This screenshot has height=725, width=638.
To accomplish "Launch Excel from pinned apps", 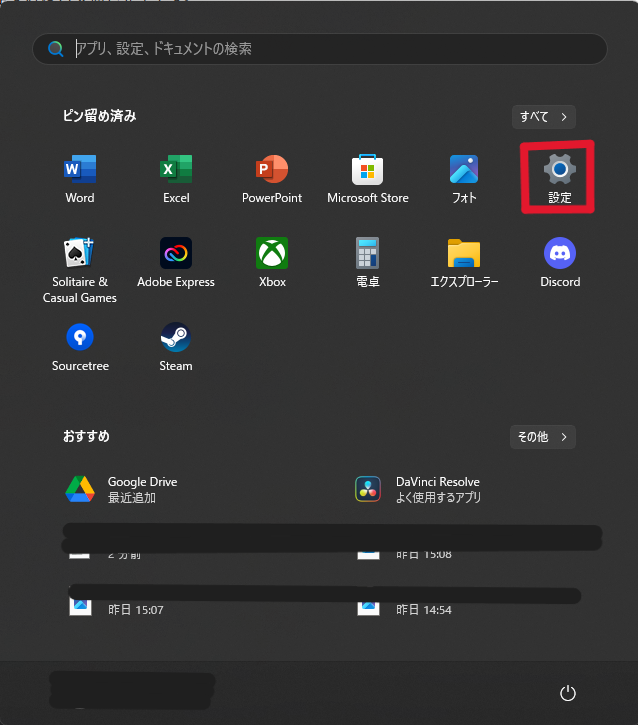I will click(176, 179).
